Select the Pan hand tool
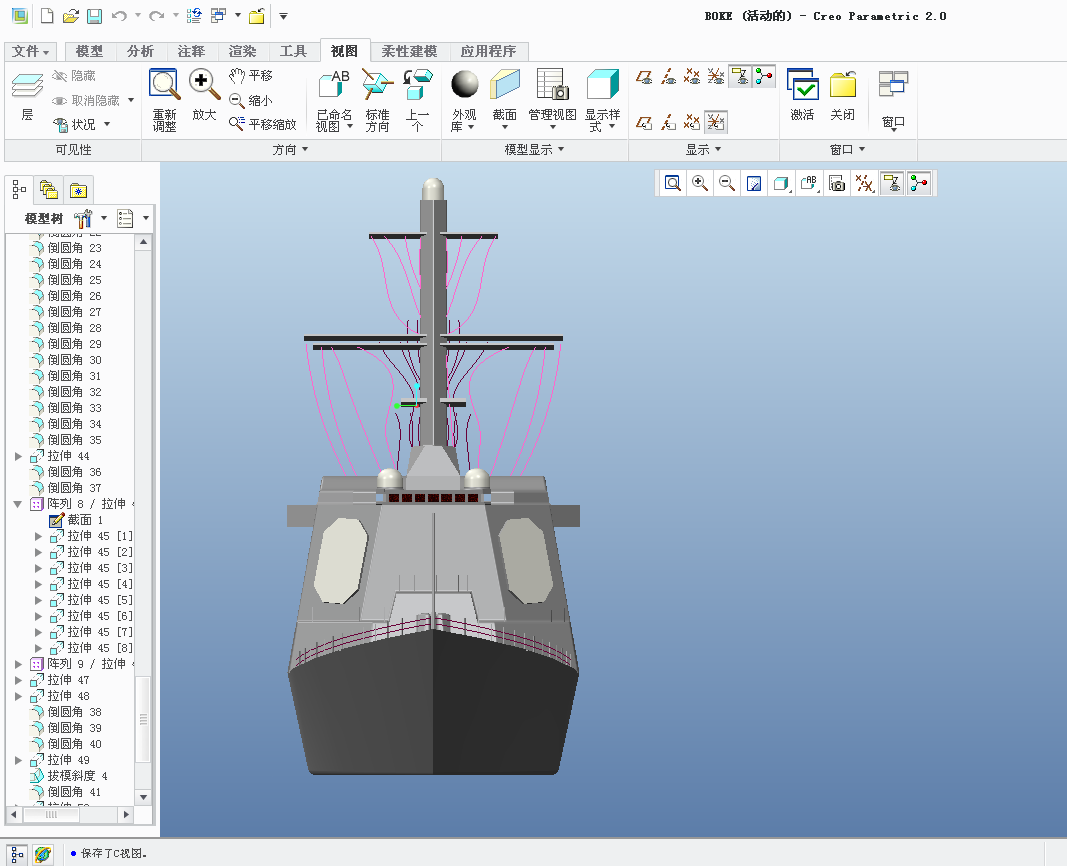The image size is (1067, 866). tap(250, 76)
